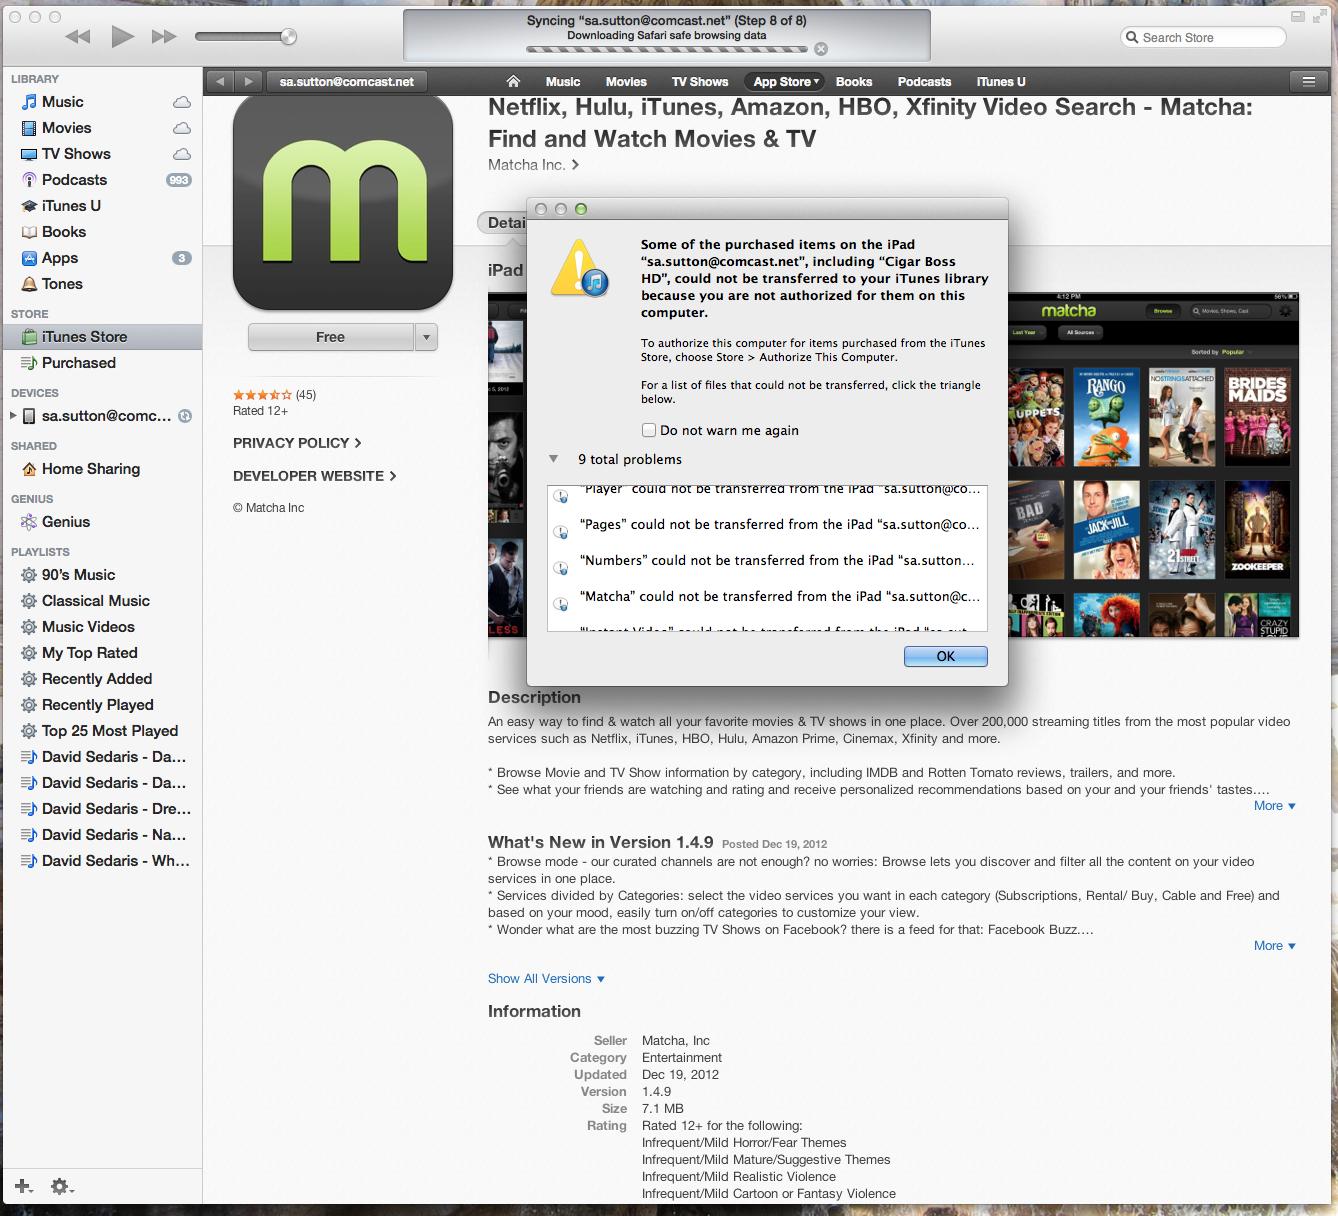Open the Podcasts store tab
Screen dimensions: 1338x1216
click(x=924, y=82)
